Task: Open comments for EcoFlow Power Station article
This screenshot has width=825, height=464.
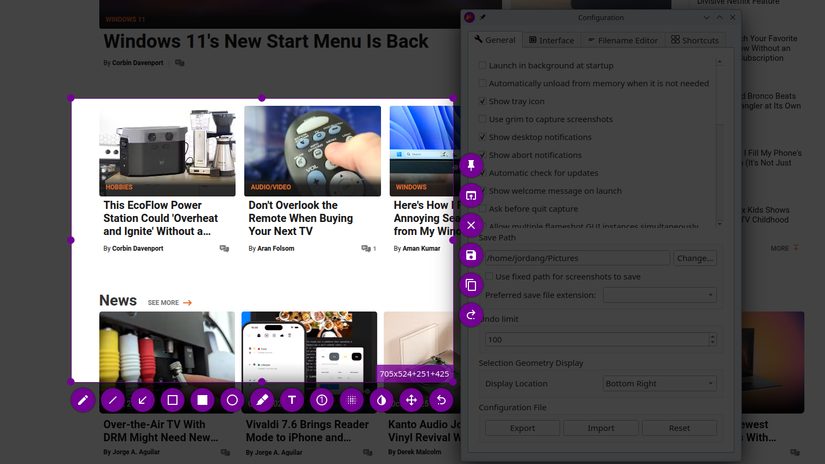Action: tap(224, 248)
